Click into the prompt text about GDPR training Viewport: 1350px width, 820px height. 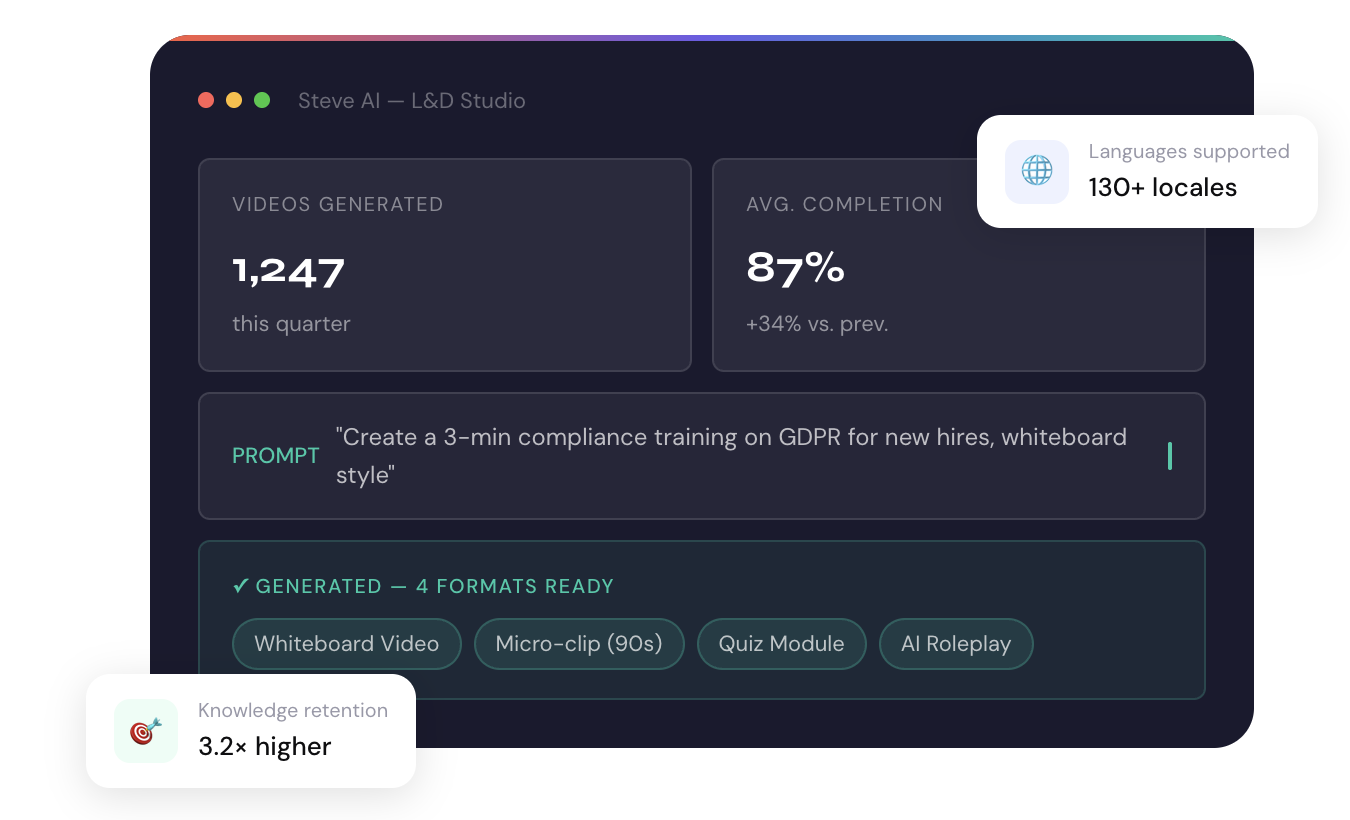tap(731, 456)
